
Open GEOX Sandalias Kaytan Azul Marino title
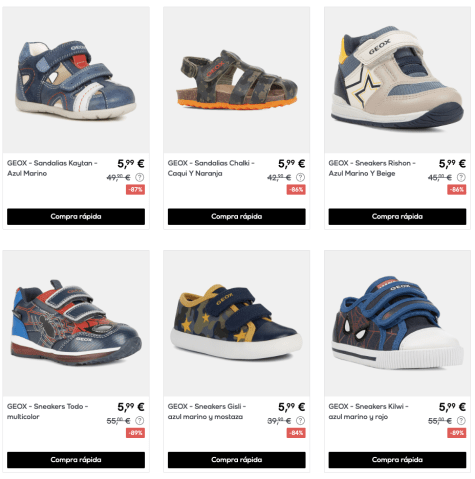click(x=52, y=168)
